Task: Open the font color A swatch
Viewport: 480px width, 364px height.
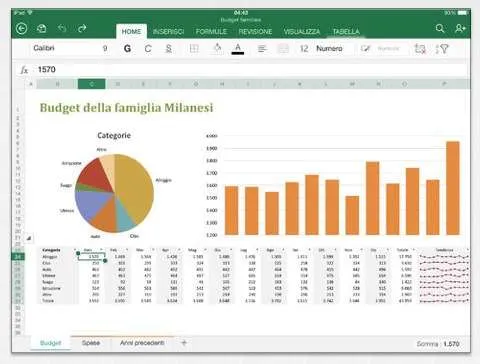Action: coord(238,49)
